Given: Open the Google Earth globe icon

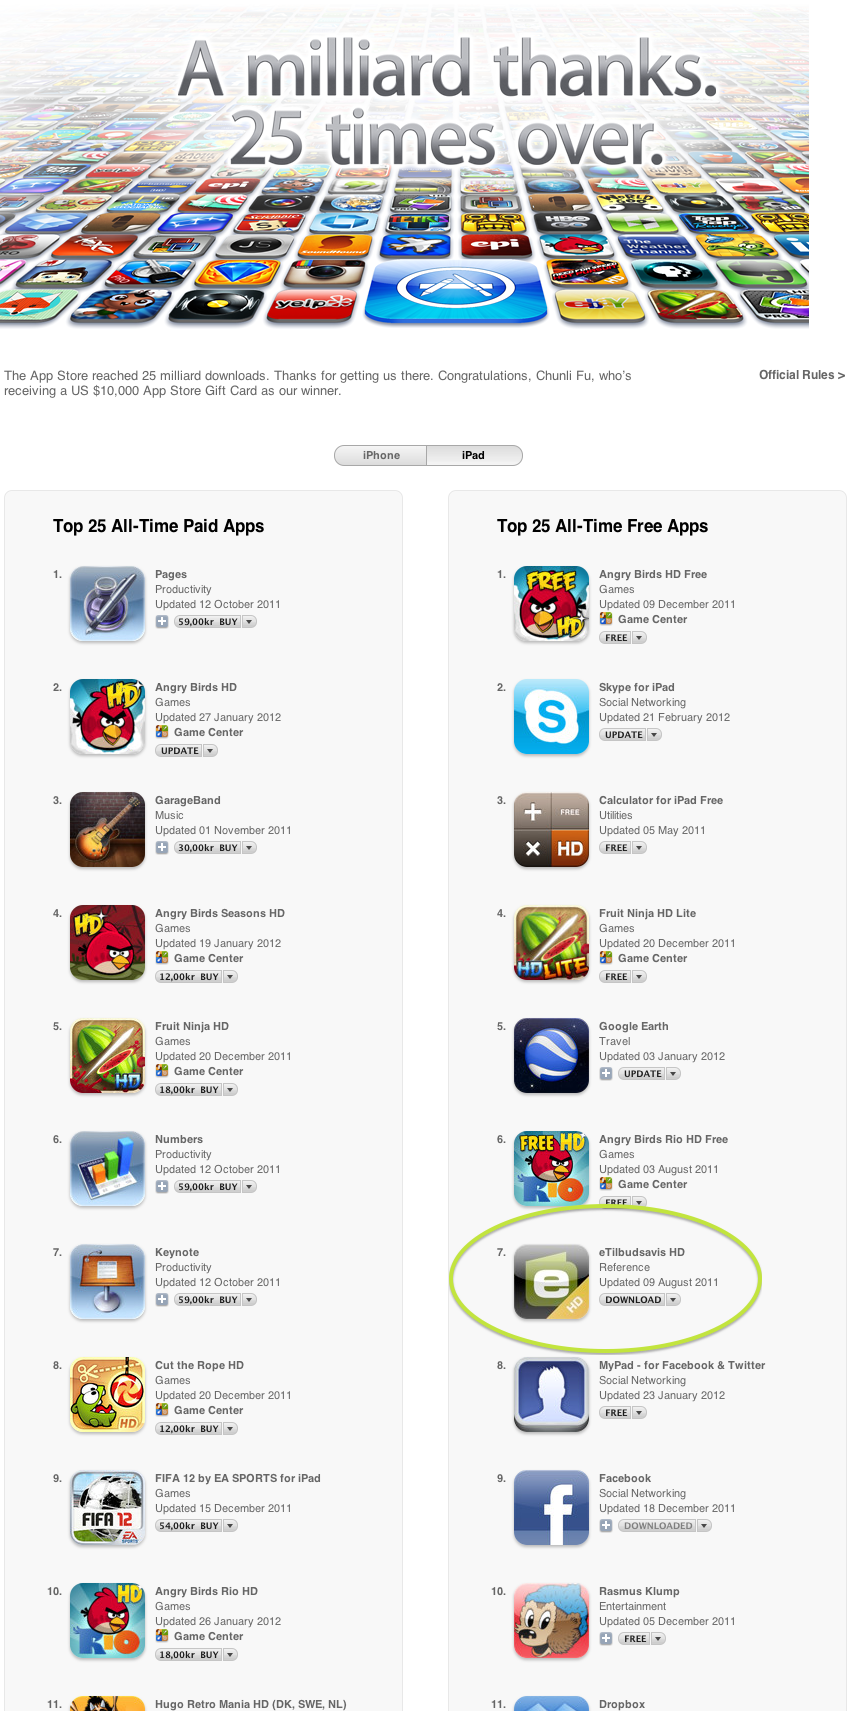Looking at the screenshot, I should pyautogui.click(x=551, y=1056).
